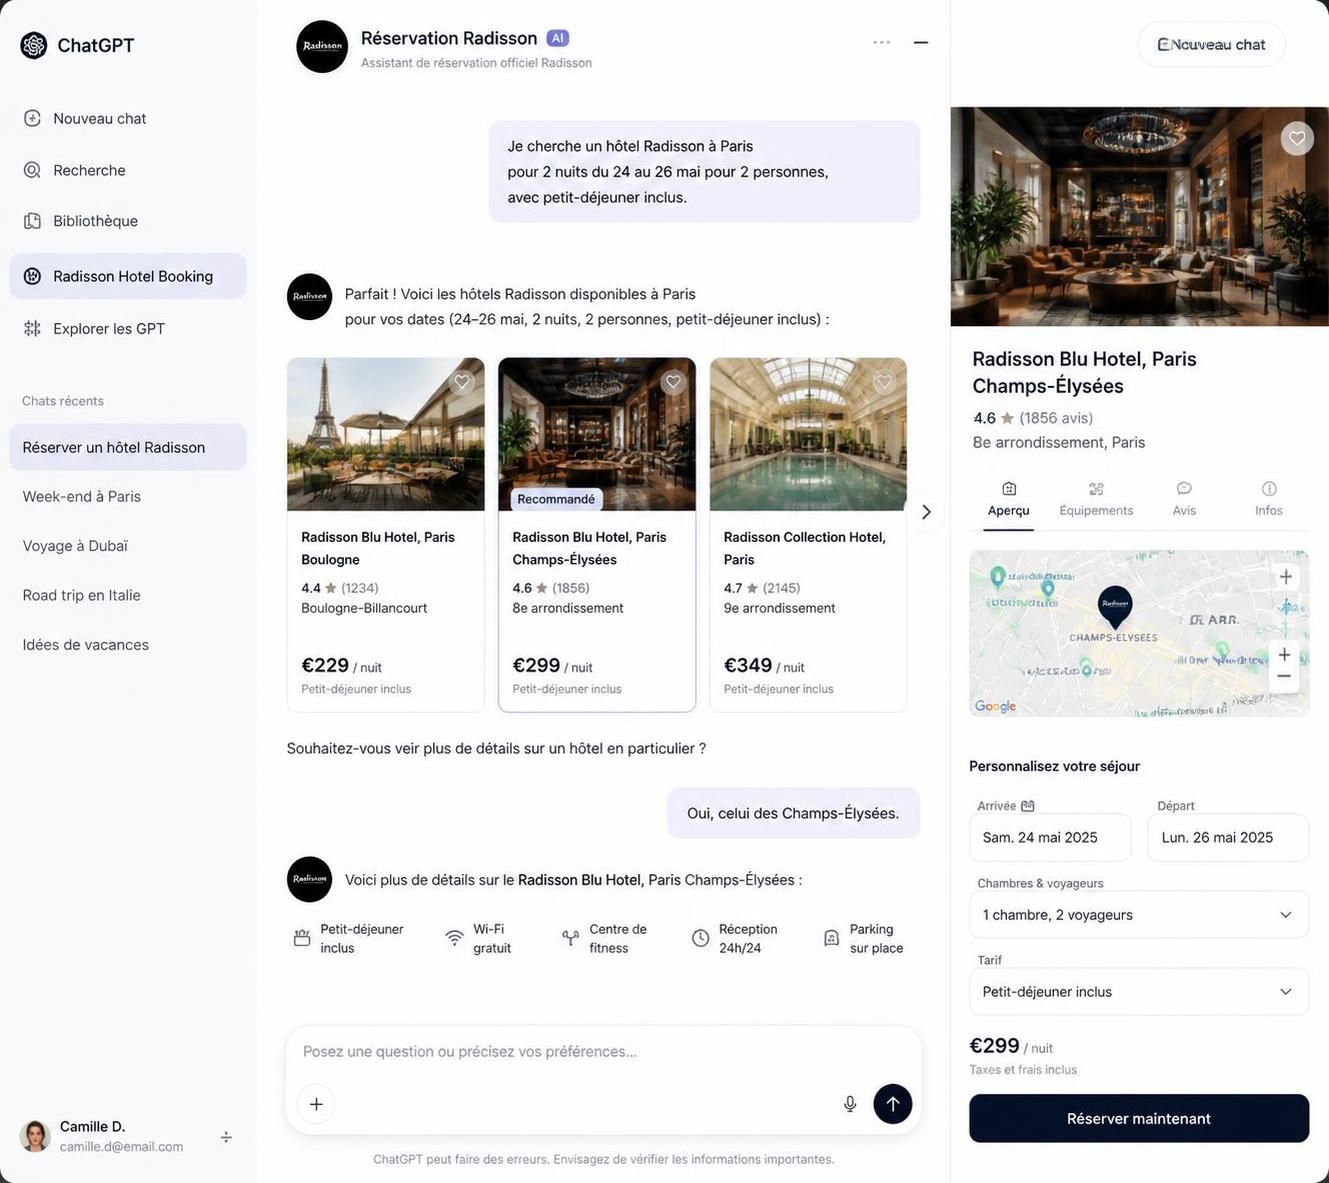Image resolution: width=1329 pixels, height=1183 pixels.
Task: Open the Chambres & voyageurs dropdown
Action: [x=1139, y=914]
